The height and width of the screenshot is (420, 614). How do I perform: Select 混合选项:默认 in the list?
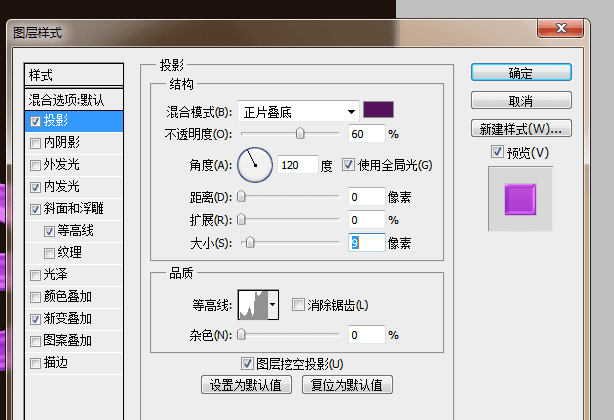(x=74, y=99)
